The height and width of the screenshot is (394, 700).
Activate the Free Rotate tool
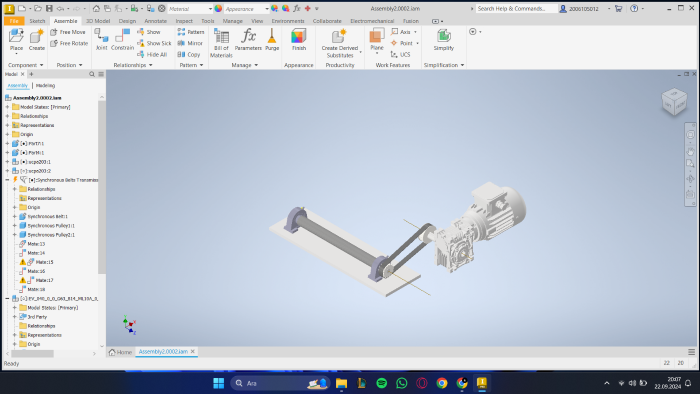pos(69,43)
